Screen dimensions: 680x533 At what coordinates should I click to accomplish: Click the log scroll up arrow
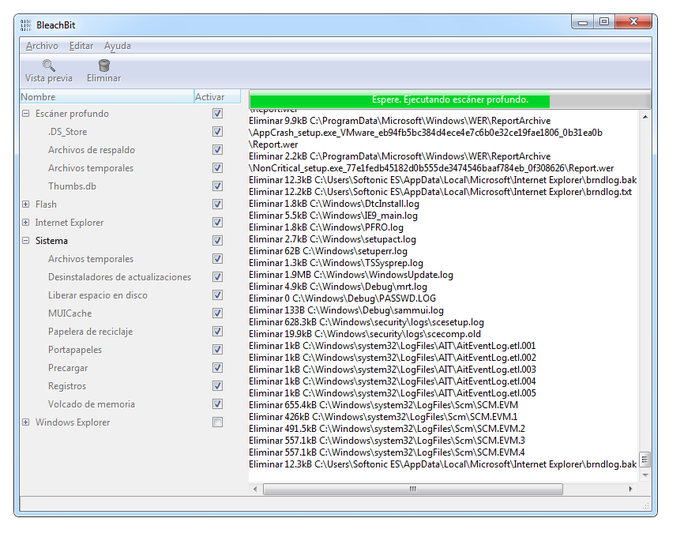[645, 117]
